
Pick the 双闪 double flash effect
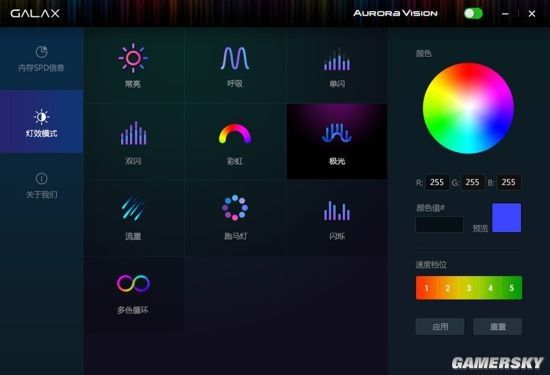pos(133,142)
